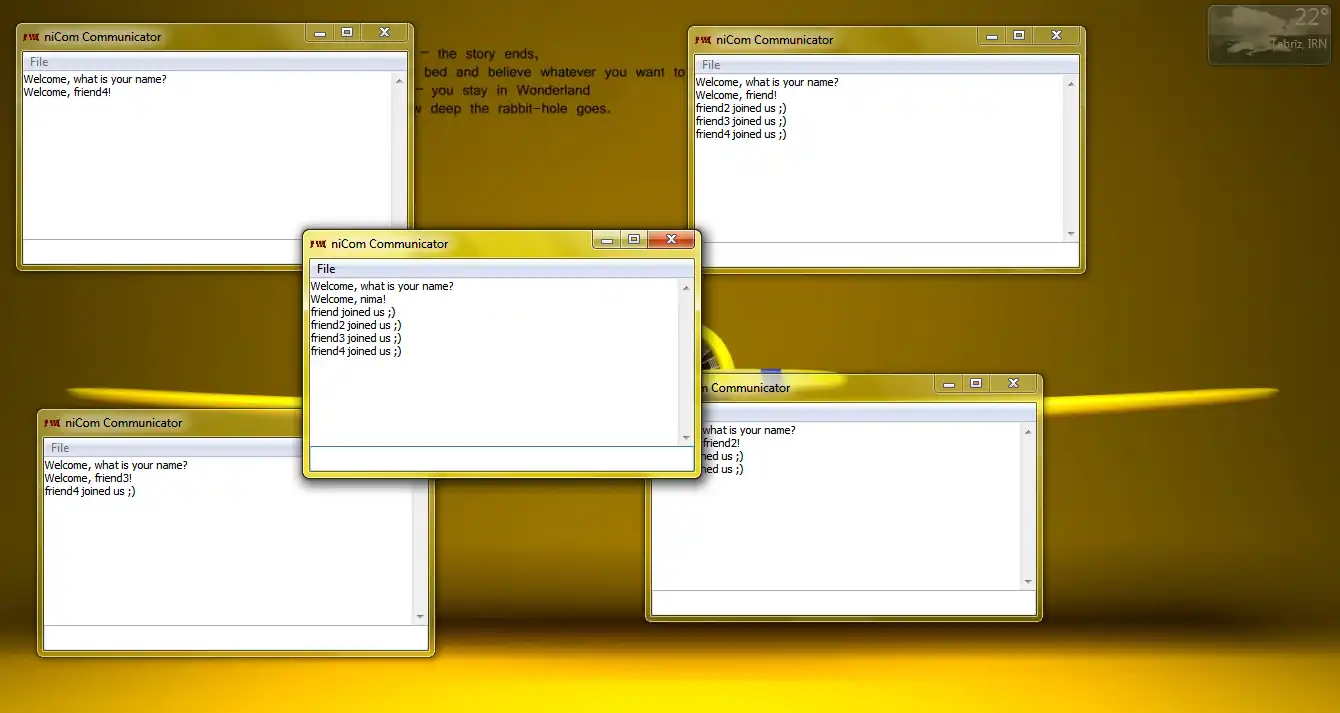Click the message input field in nima's window
The width and height of the screenshot is (1340, 713).
coord(501,458)
